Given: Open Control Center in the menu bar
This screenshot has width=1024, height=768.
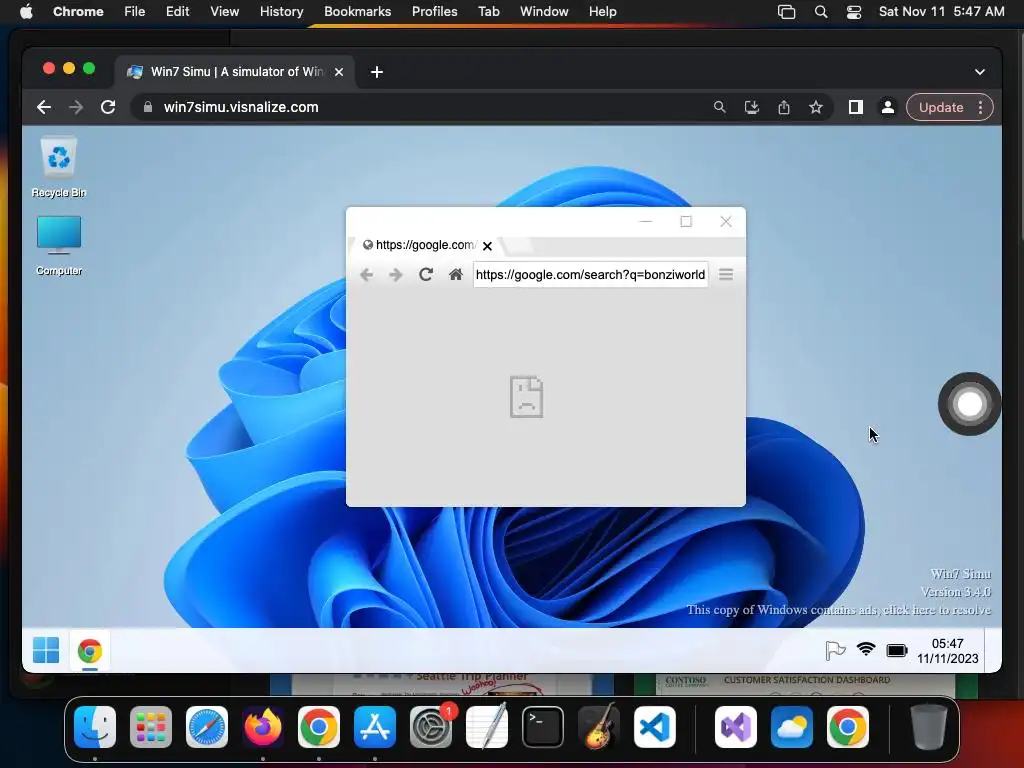Looking at the screenshot, I should pos(854,12).
